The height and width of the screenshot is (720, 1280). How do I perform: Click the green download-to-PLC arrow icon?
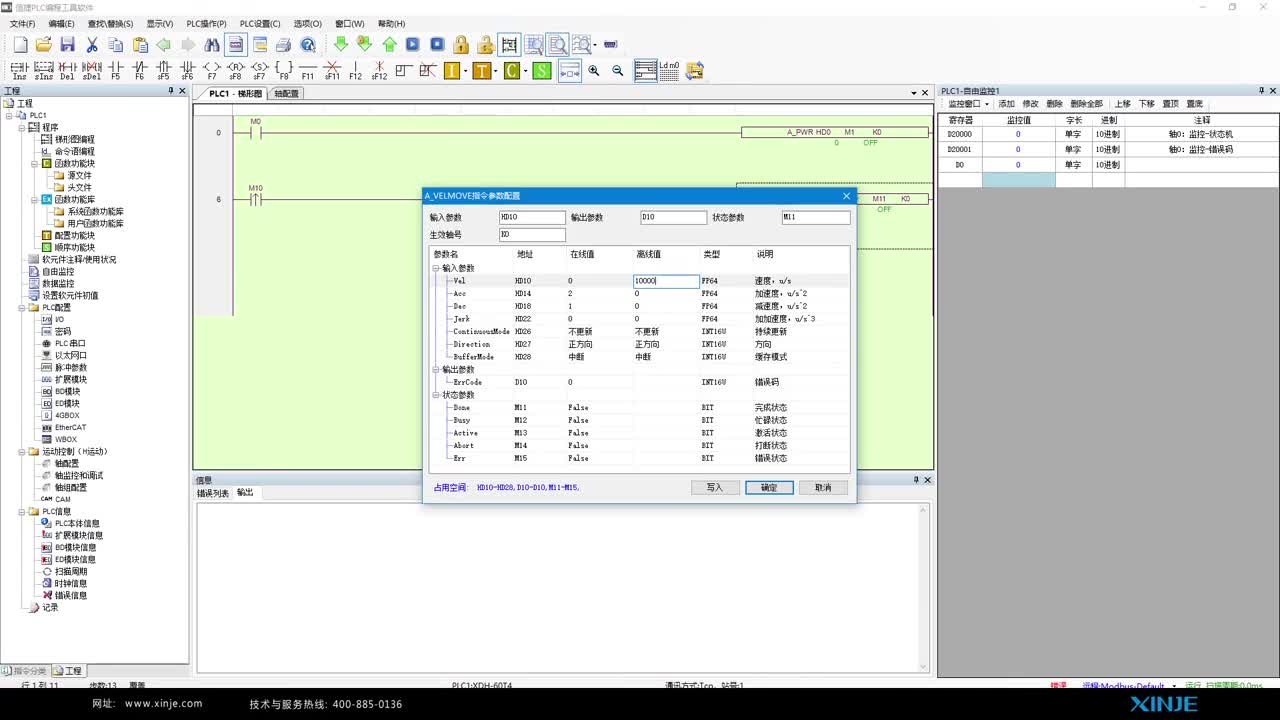(340, 45)
